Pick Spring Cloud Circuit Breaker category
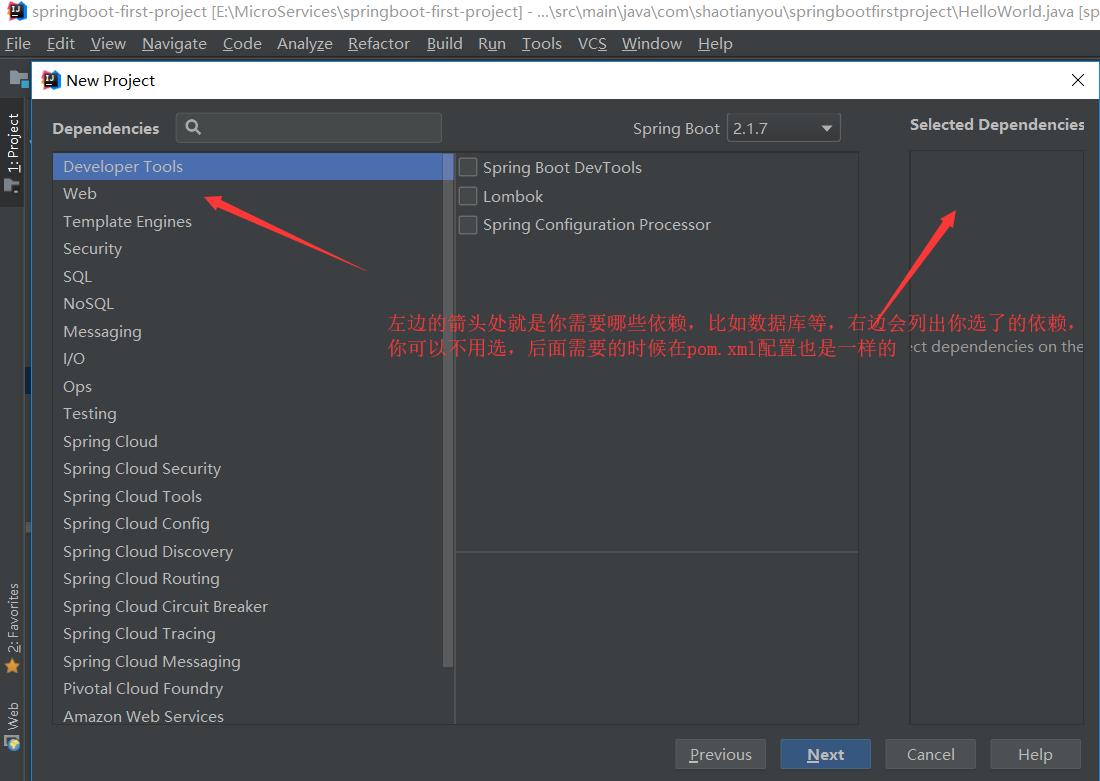This screenshot has height=781, width=1100. (x=248, y=606)
